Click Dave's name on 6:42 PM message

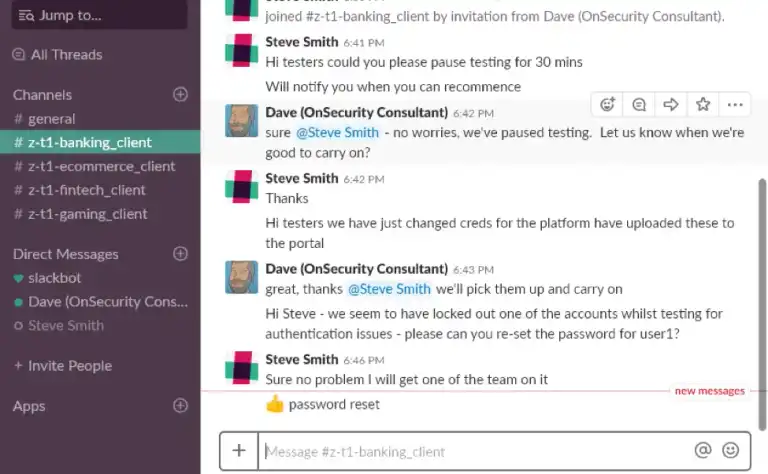[357, 113]
